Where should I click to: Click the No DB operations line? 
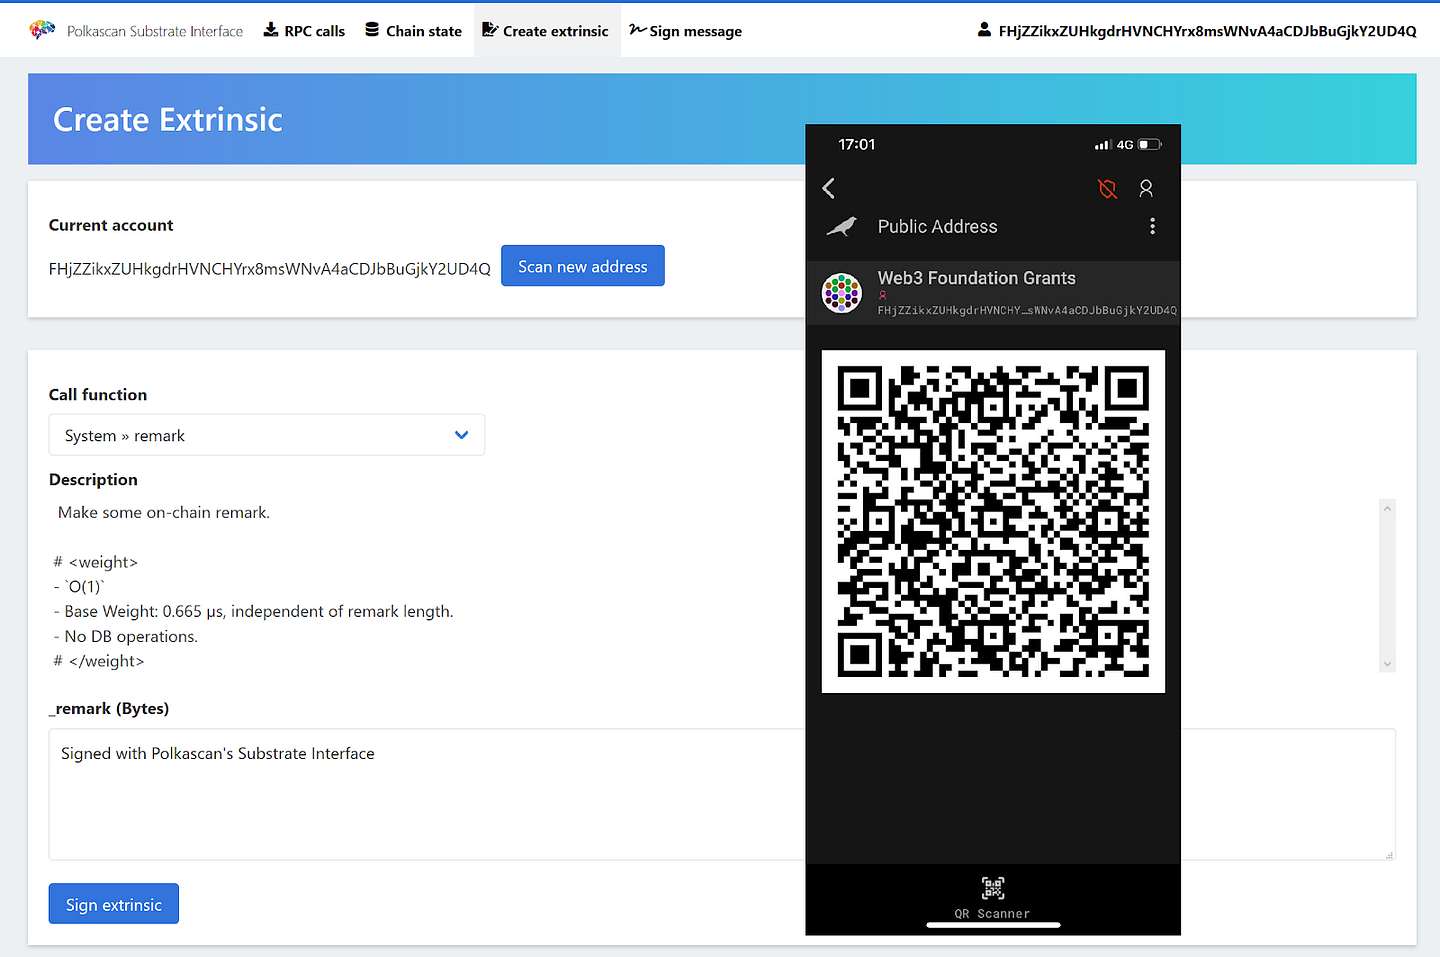point(126,636)
